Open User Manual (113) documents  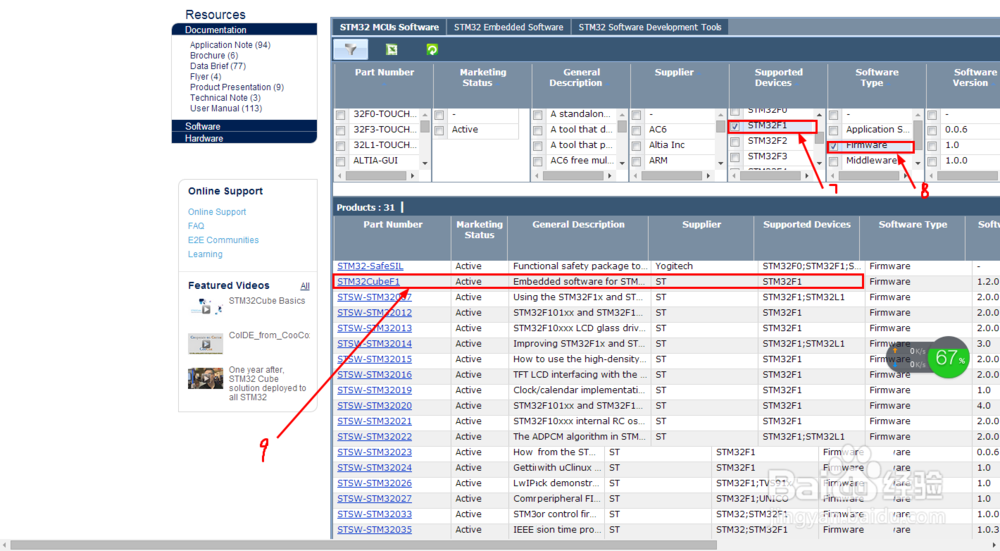point(226,108)
